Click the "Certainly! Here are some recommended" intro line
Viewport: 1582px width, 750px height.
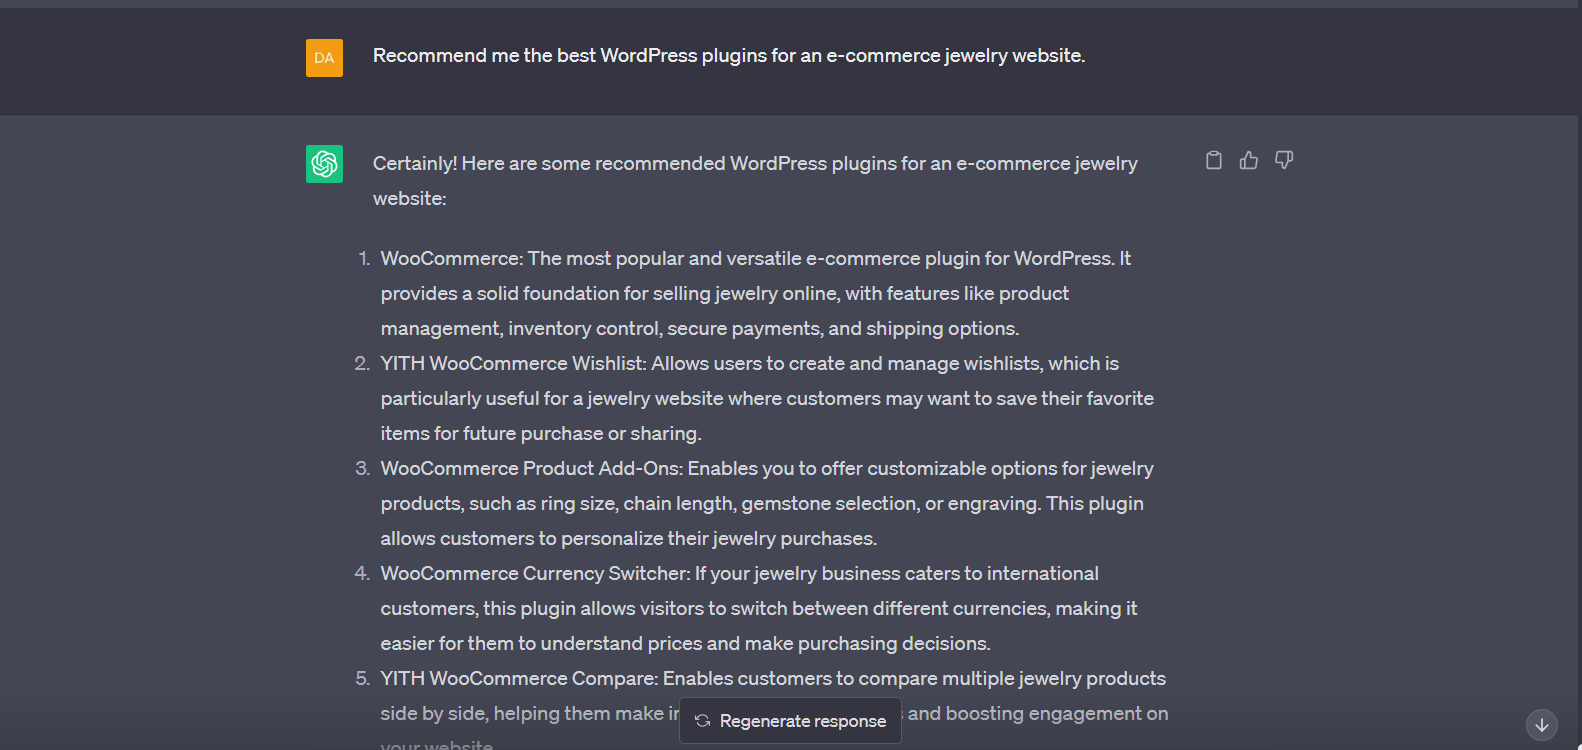point(754,164)
